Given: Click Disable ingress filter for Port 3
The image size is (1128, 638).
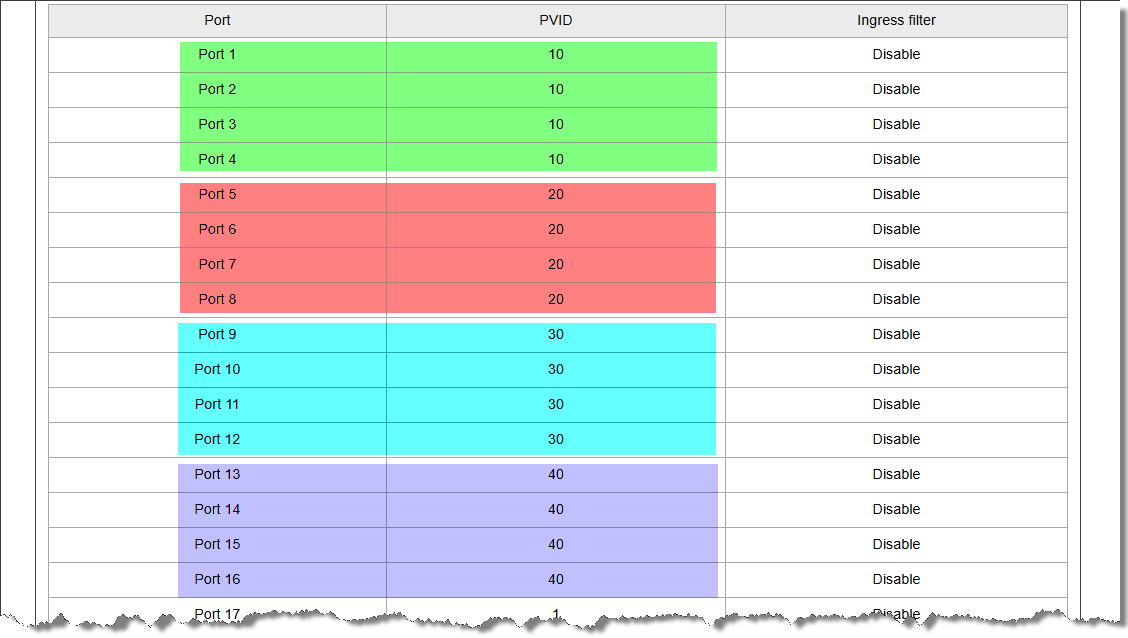Looking at the screenshot, I should tap(896, 124).
